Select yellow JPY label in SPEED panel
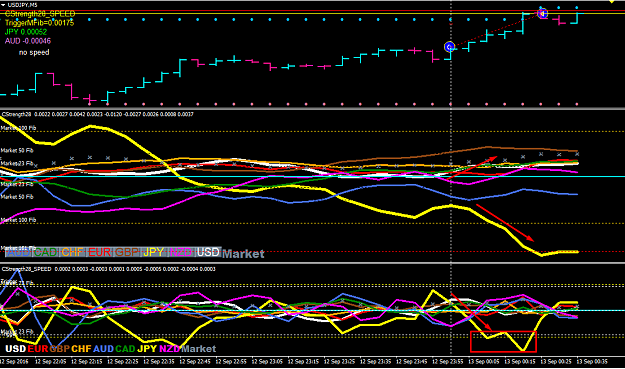Image resolution: width=625 pixels, height=369 pixels. 147,349
